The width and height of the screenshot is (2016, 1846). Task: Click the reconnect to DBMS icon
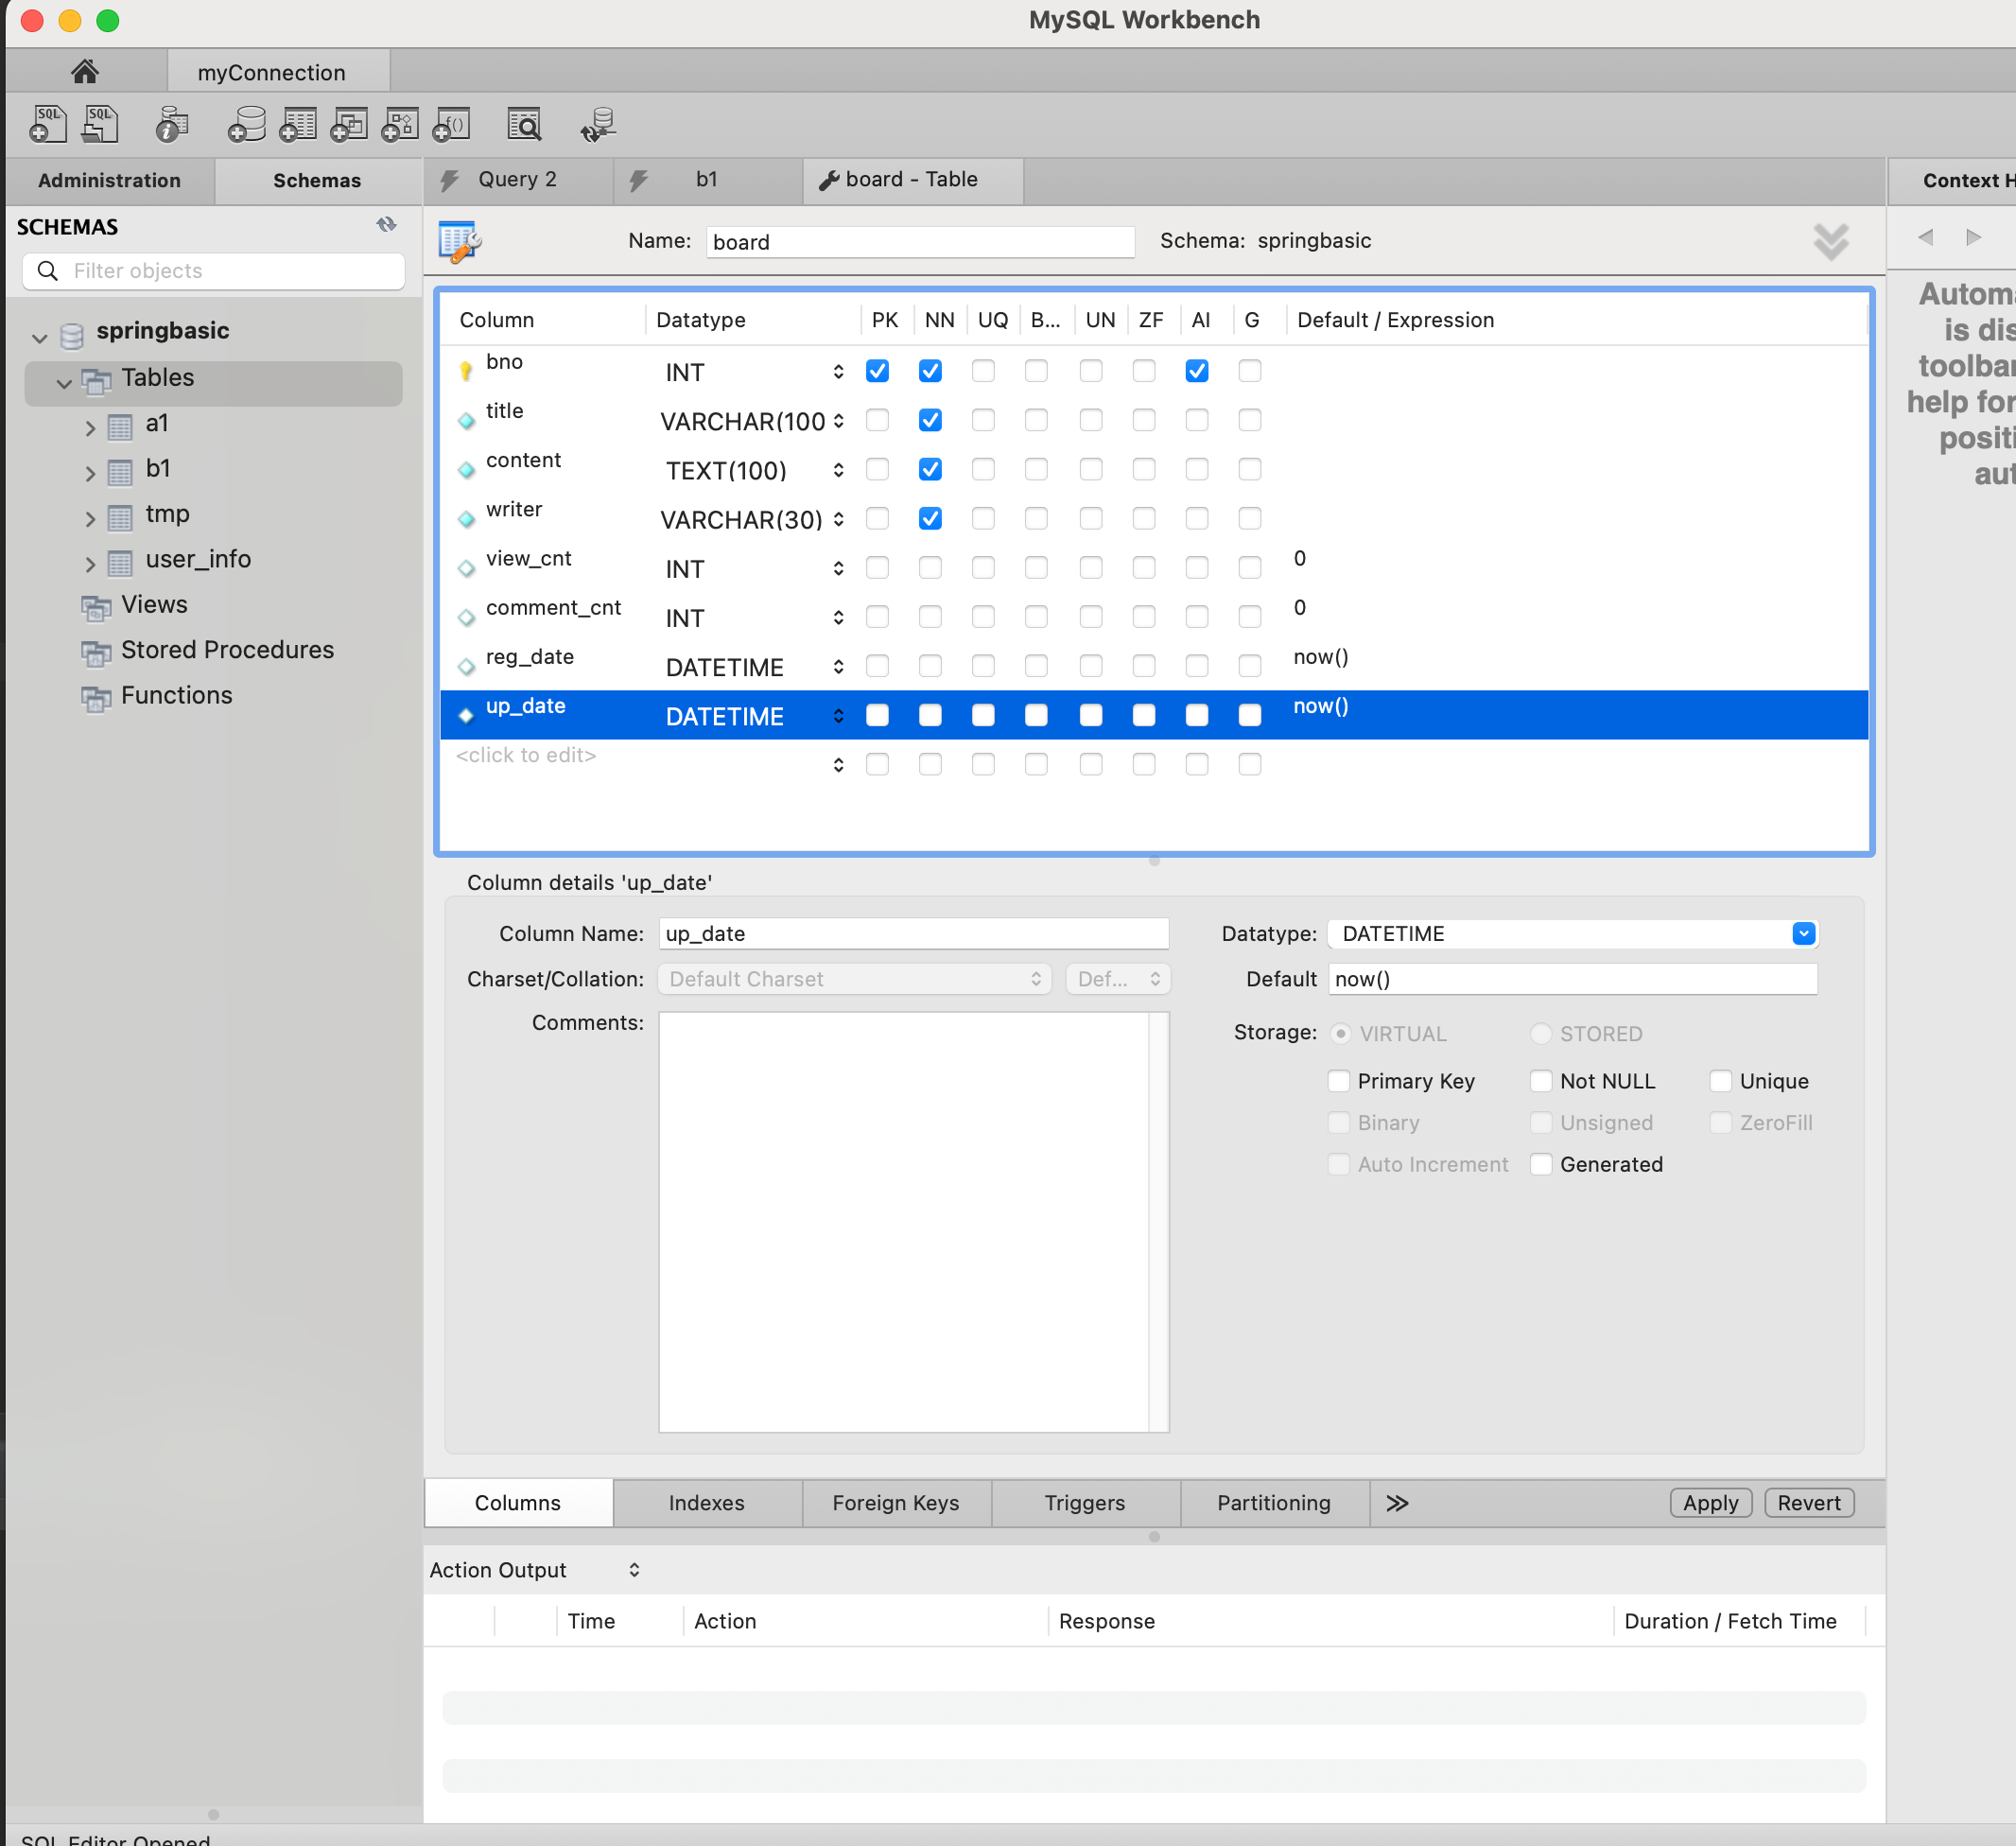coord(598,125)
